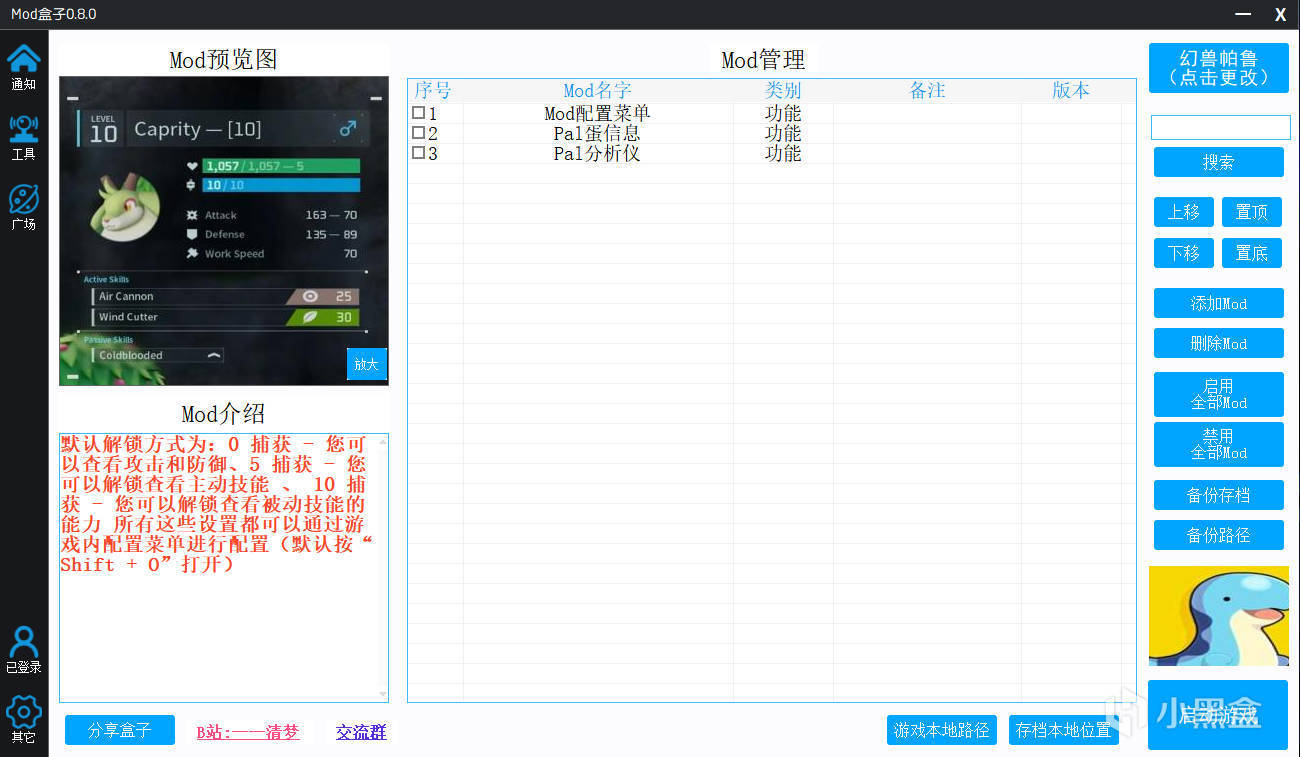This screenshot has width=1300, height=757.
Task: Sort by the 类别 column header
Action: tap(783, 90)
